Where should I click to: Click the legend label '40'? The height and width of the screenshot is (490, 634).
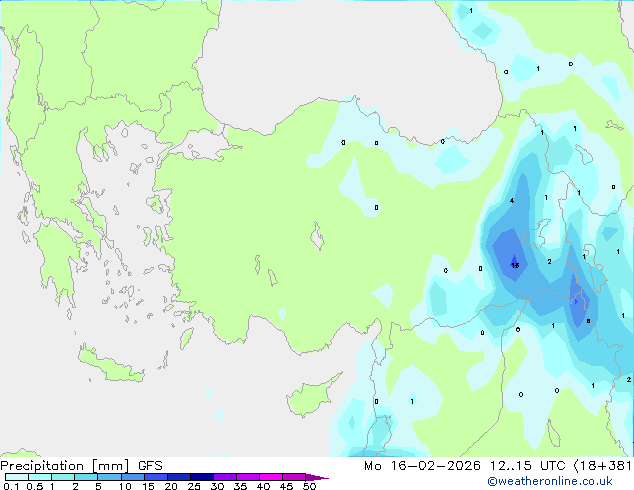pyautogui.click(x=263, y=486)
